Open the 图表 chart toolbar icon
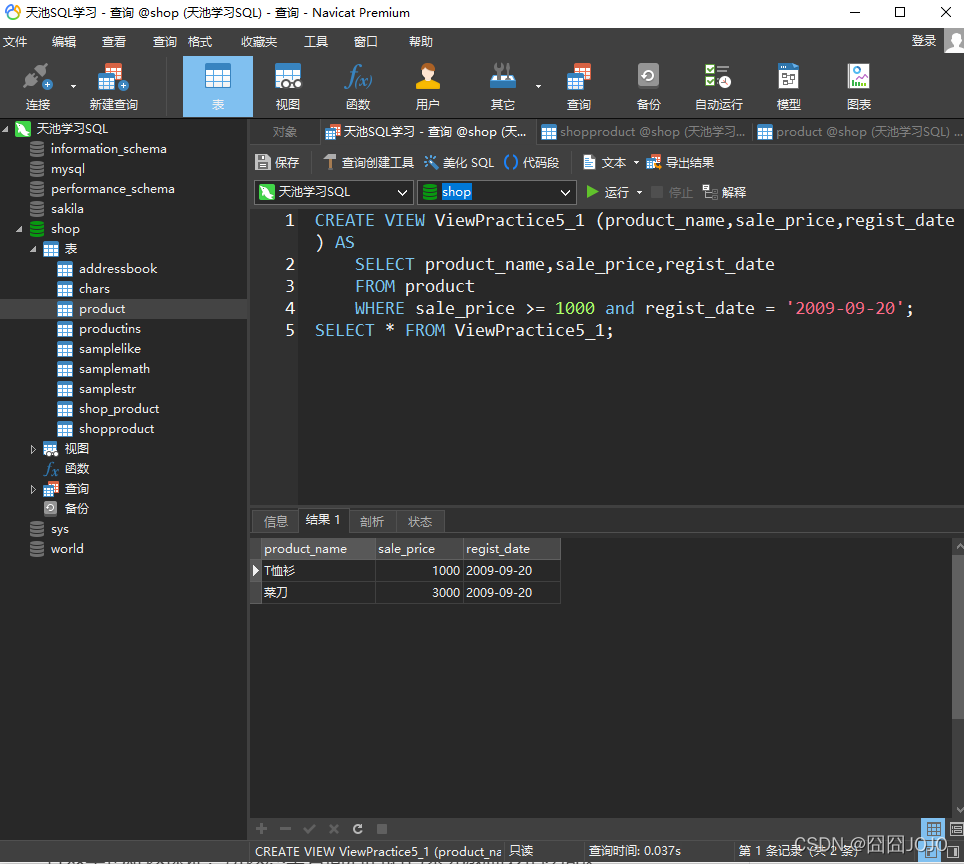Screen dimensions: 964x864 point(858,86)
